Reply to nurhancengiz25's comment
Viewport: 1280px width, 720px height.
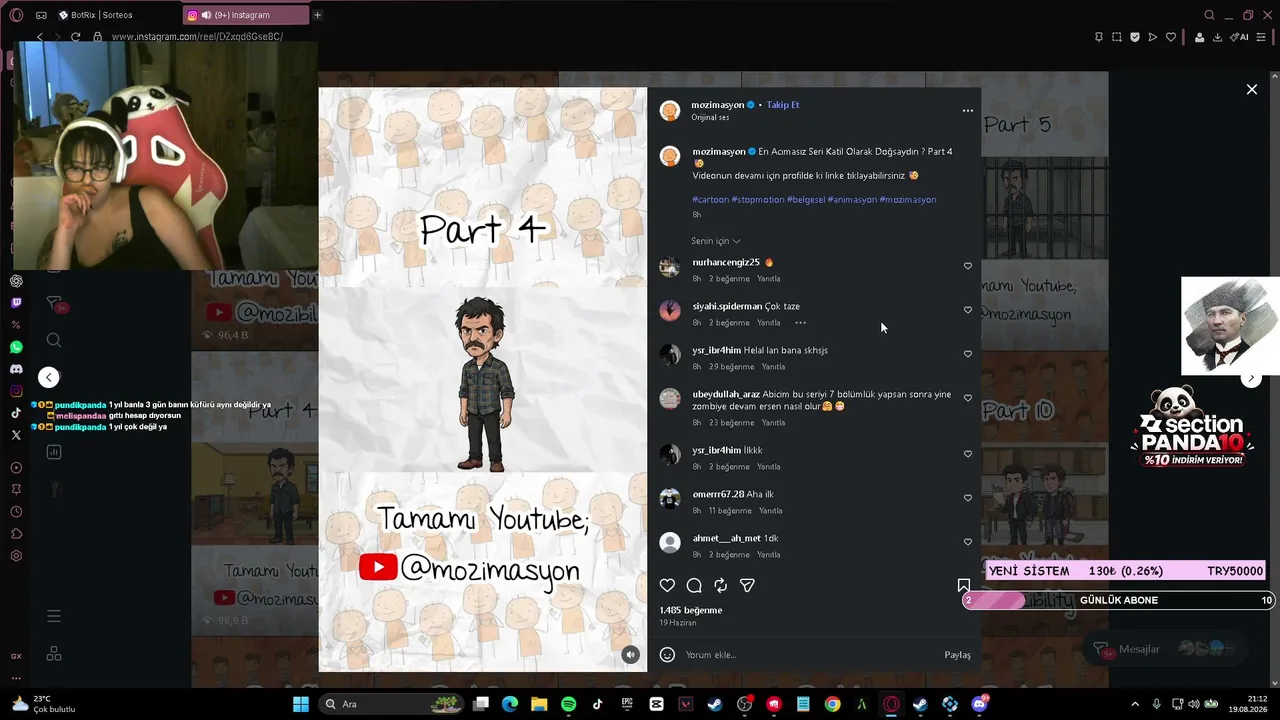pos(768,279)
